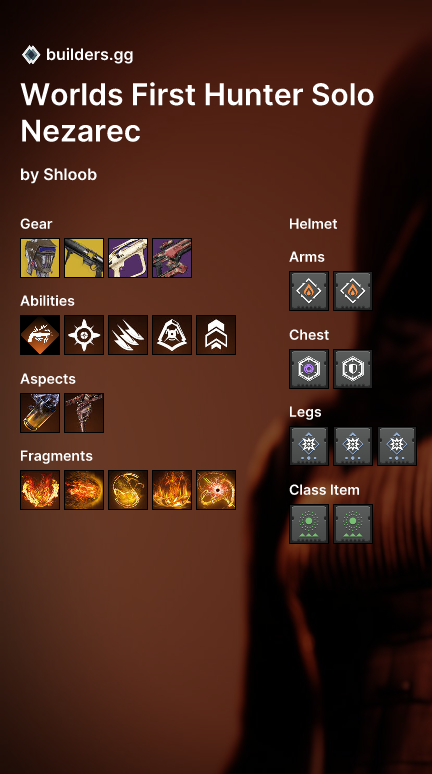Click the second aspect icon under Aspects
The height and width of the screenshot is (774, 432).
point(84,413)
